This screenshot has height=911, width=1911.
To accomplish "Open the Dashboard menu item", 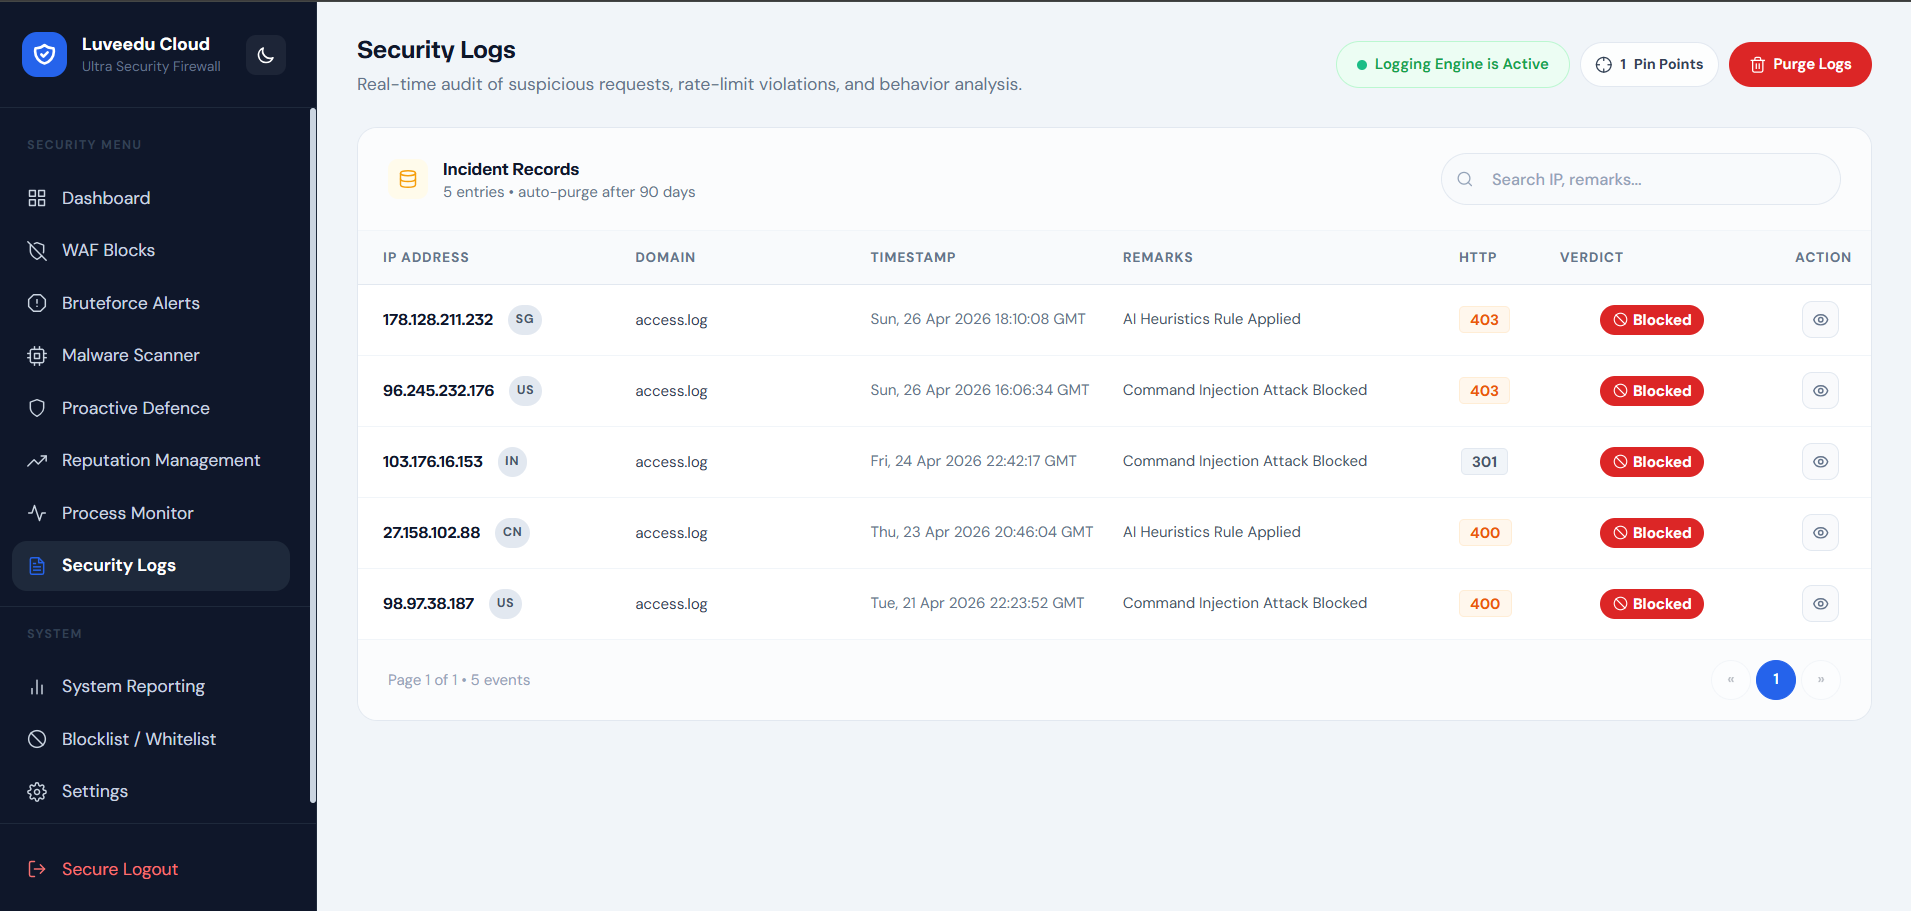I will click(x=105, y=198).
